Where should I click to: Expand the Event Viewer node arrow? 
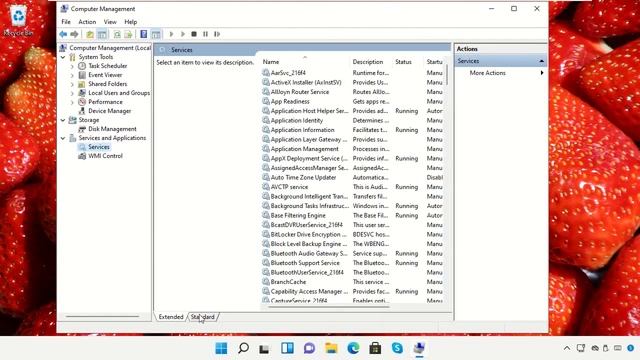tap(72, 75)
